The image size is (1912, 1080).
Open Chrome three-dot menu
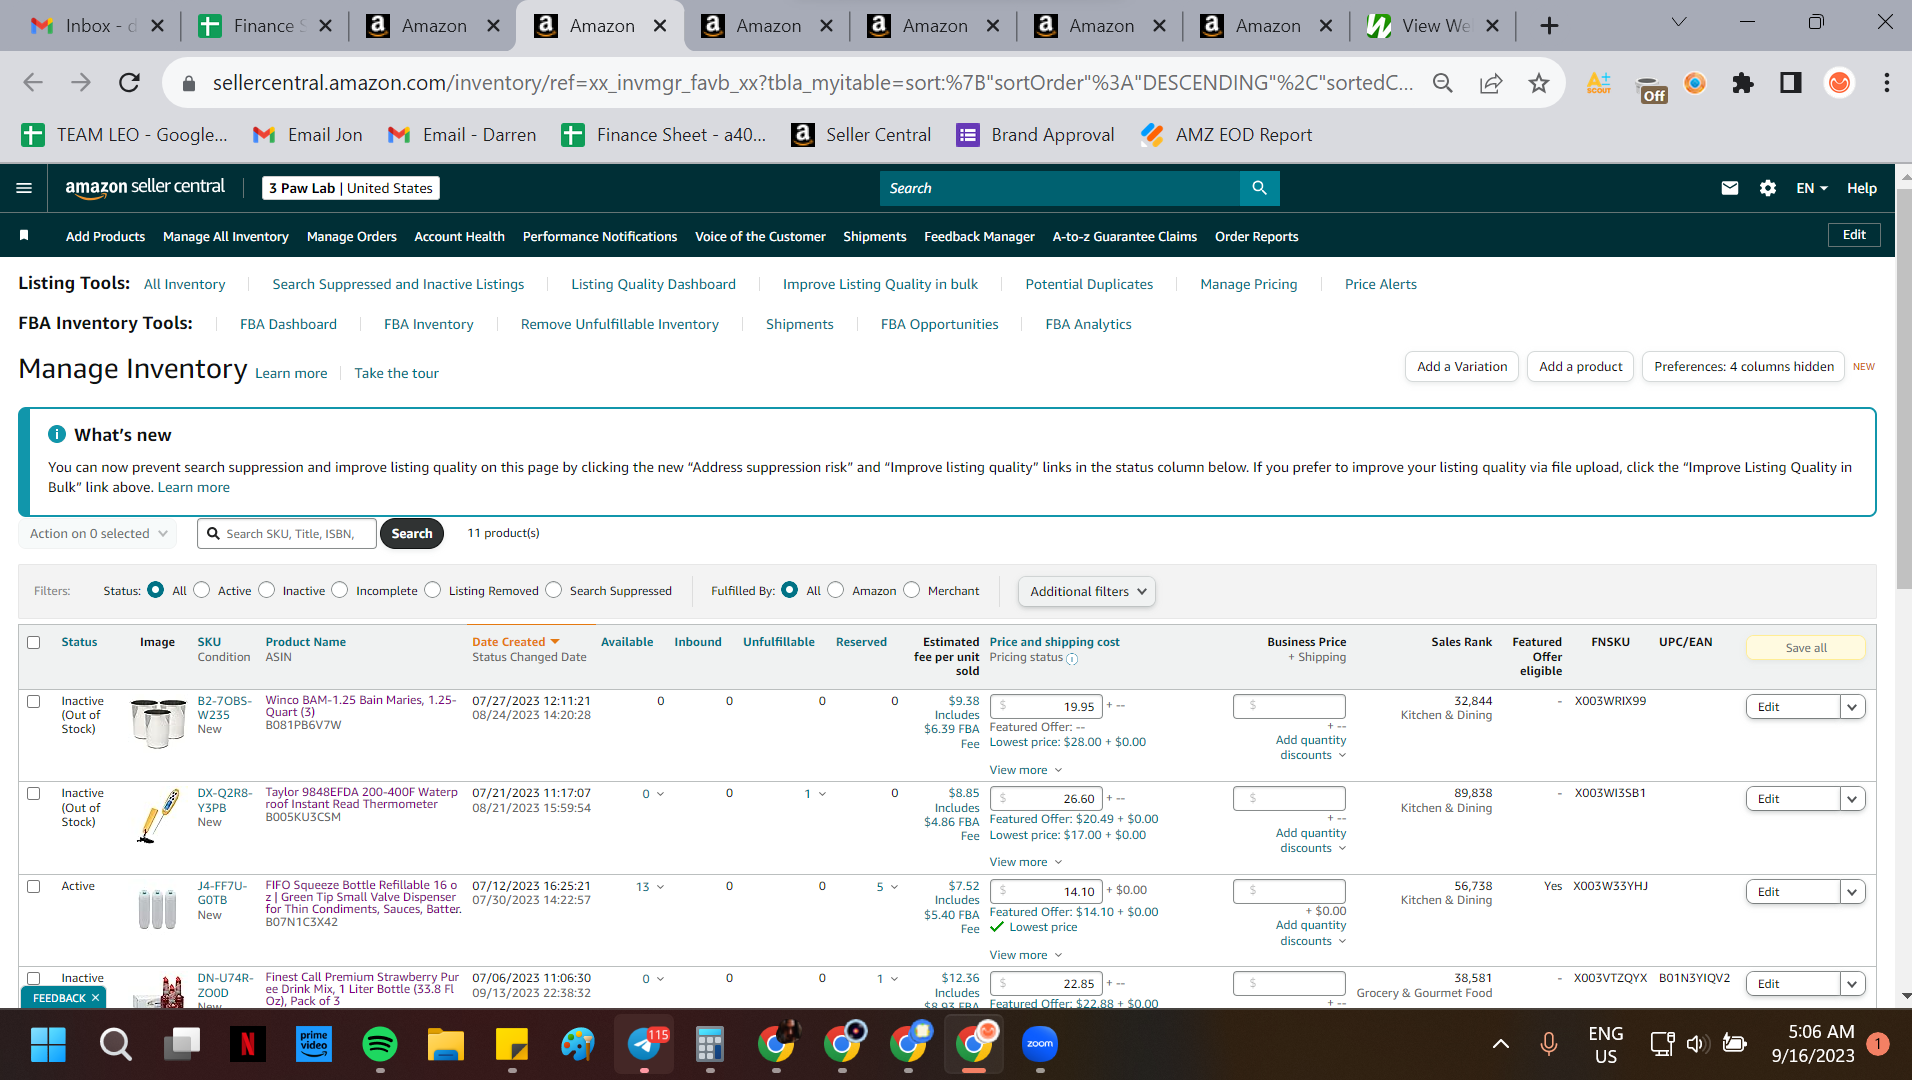tap(1887, 83)
